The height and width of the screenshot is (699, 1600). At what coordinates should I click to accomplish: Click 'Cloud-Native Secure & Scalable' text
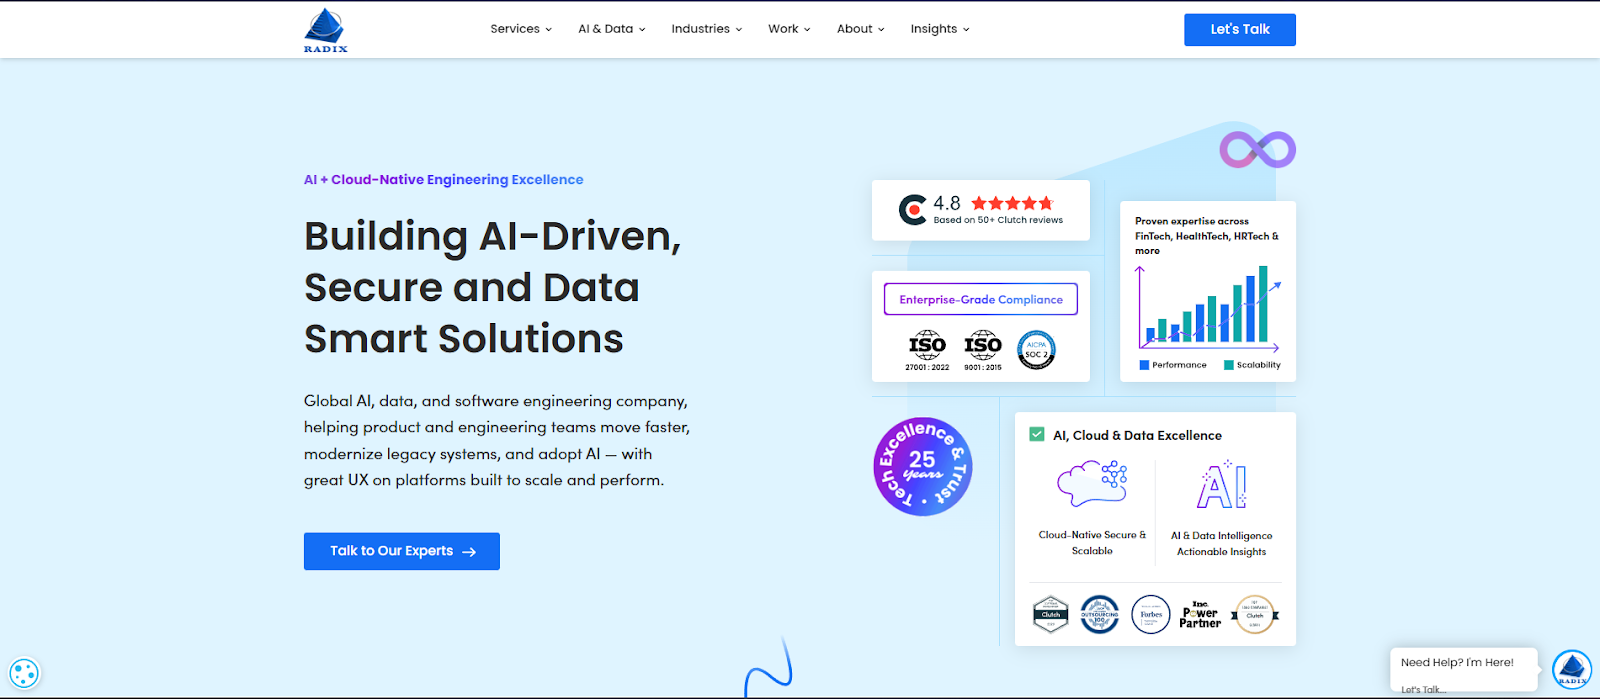(x=1092, y=543)
